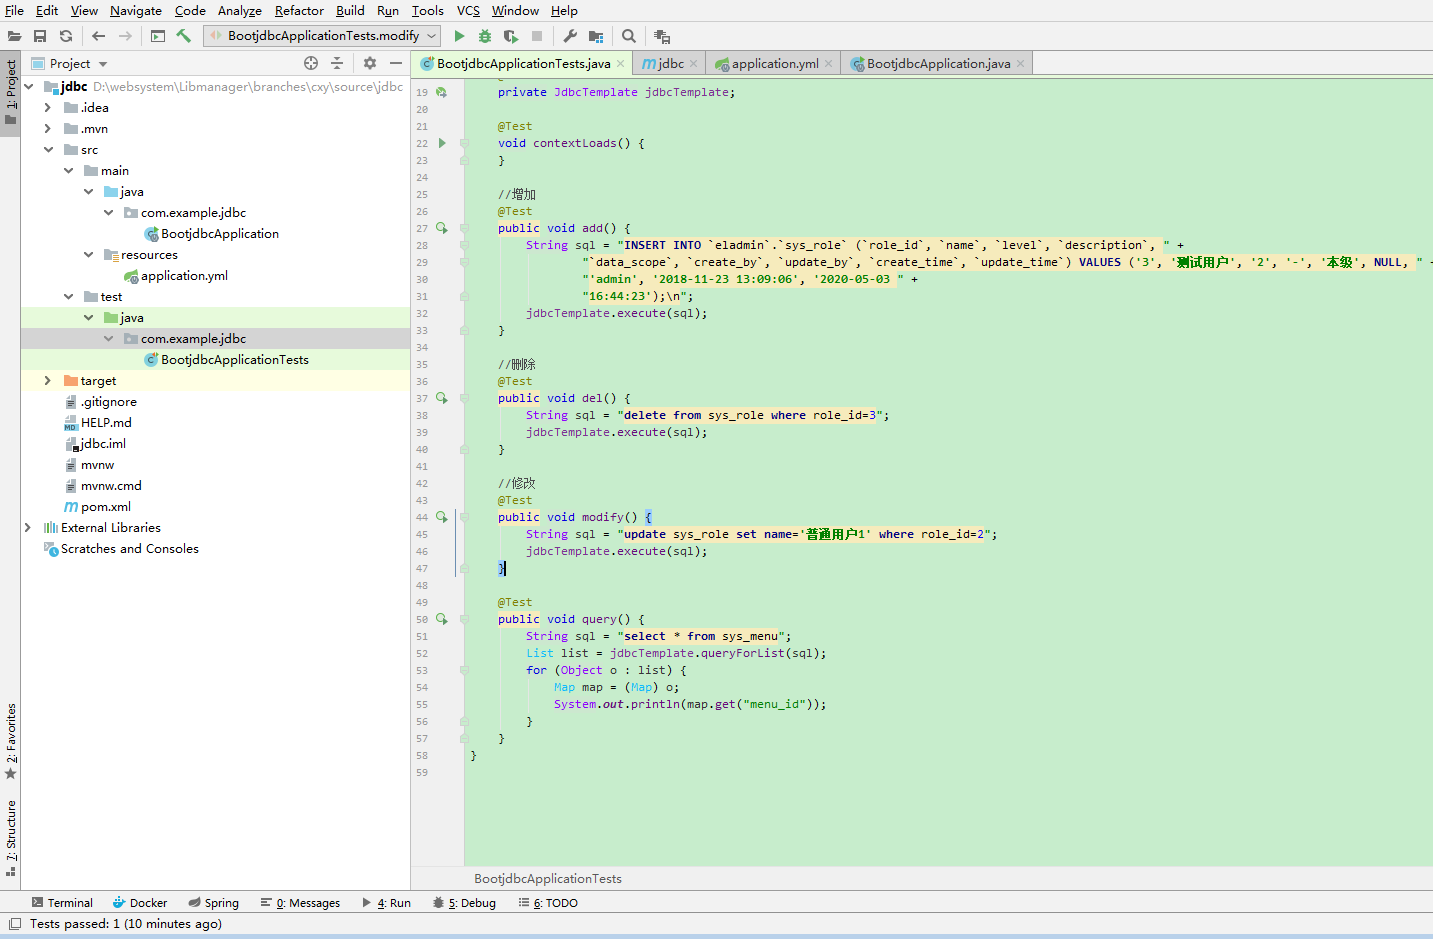Click Select Opened File crosshair in Project panel
Screen dimensions: 1433x939
tap(311, 63)
